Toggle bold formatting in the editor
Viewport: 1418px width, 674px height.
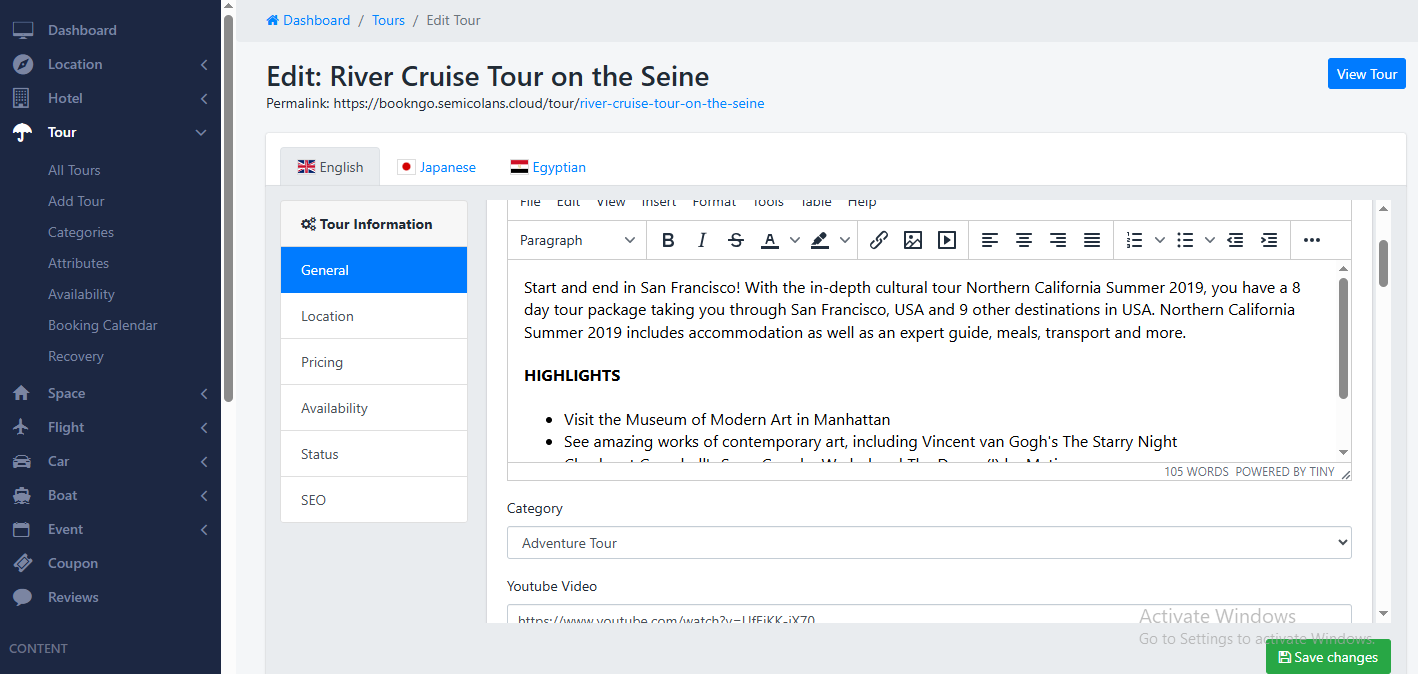click(x=668, y=240)
